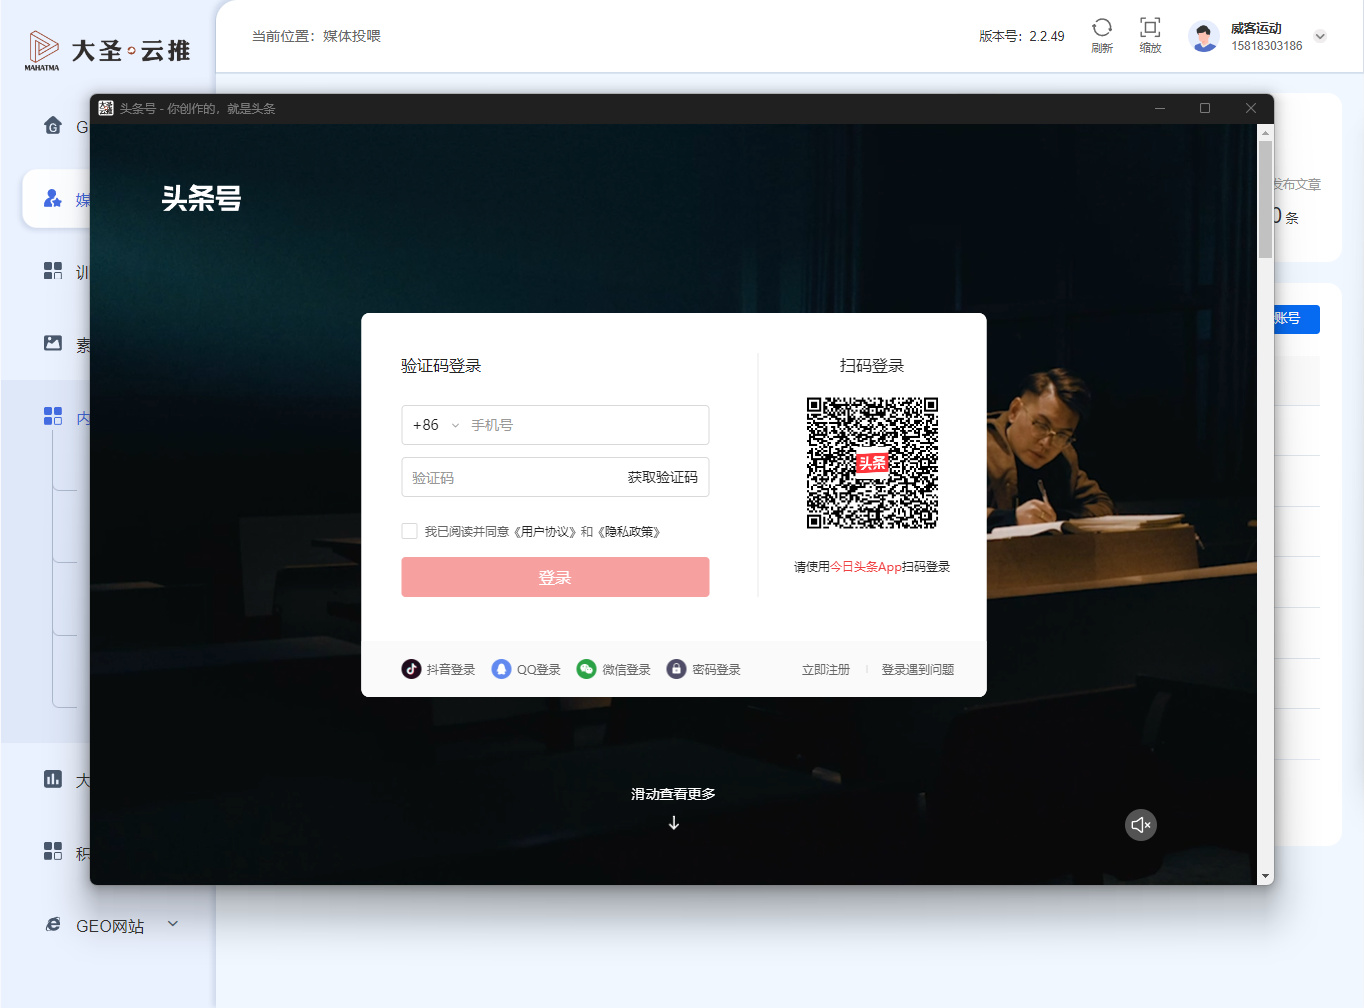Select the blue content grid icon in the sidebar
This screenshot has width=1364, height=1008.
pyautogui.click(x=53, y=416)
